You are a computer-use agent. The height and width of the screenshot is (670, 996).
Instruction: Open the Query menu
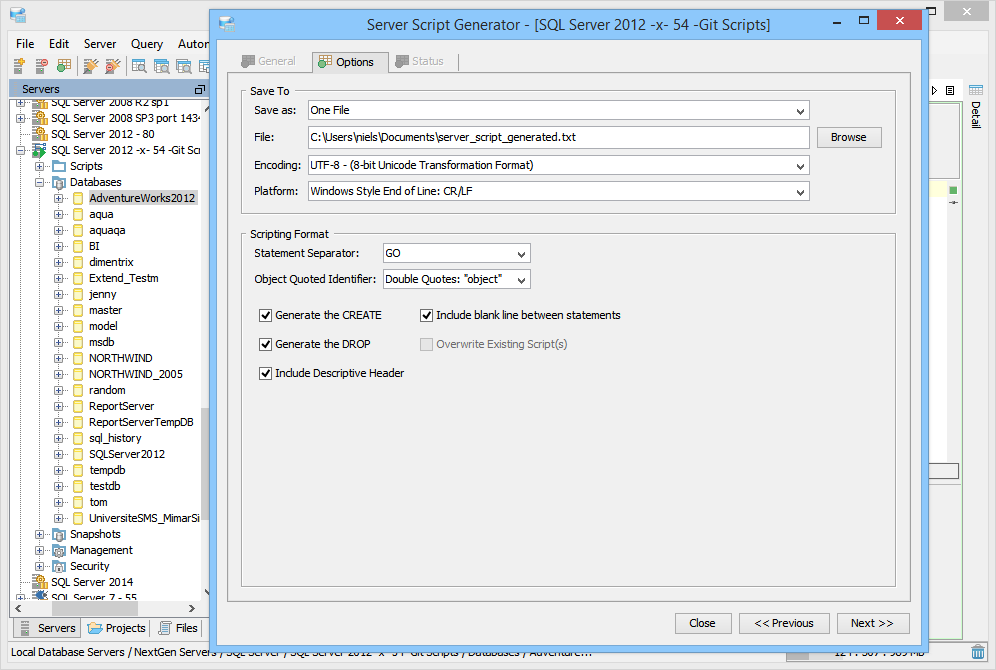coord(147,44)
